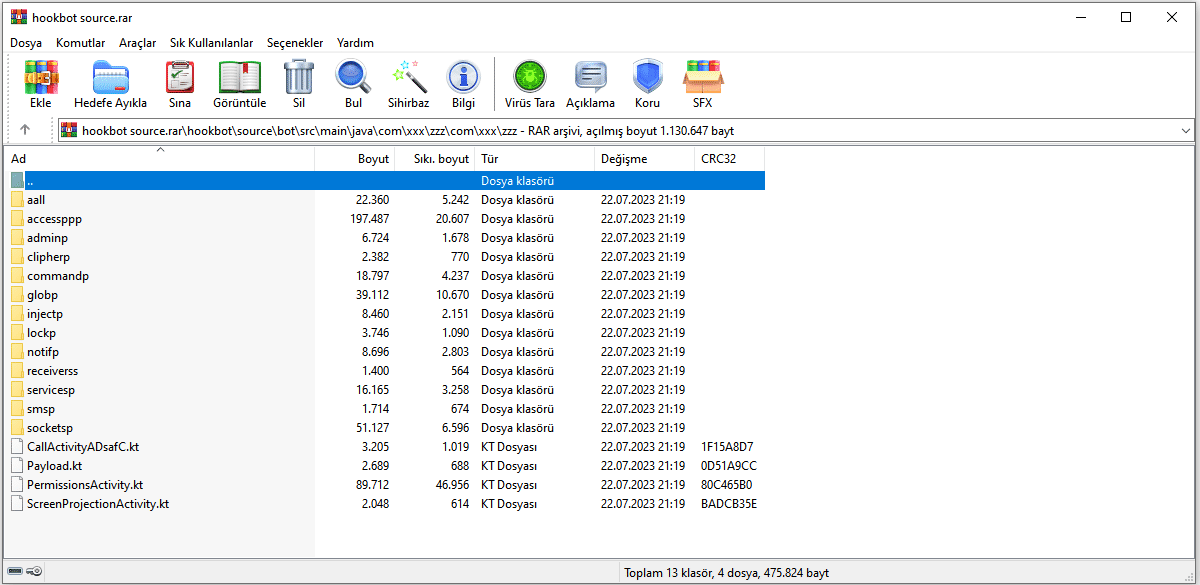Open the Seçenekler menu
The width and height of the screenshot is (1200, 585).
coord(295,43)
